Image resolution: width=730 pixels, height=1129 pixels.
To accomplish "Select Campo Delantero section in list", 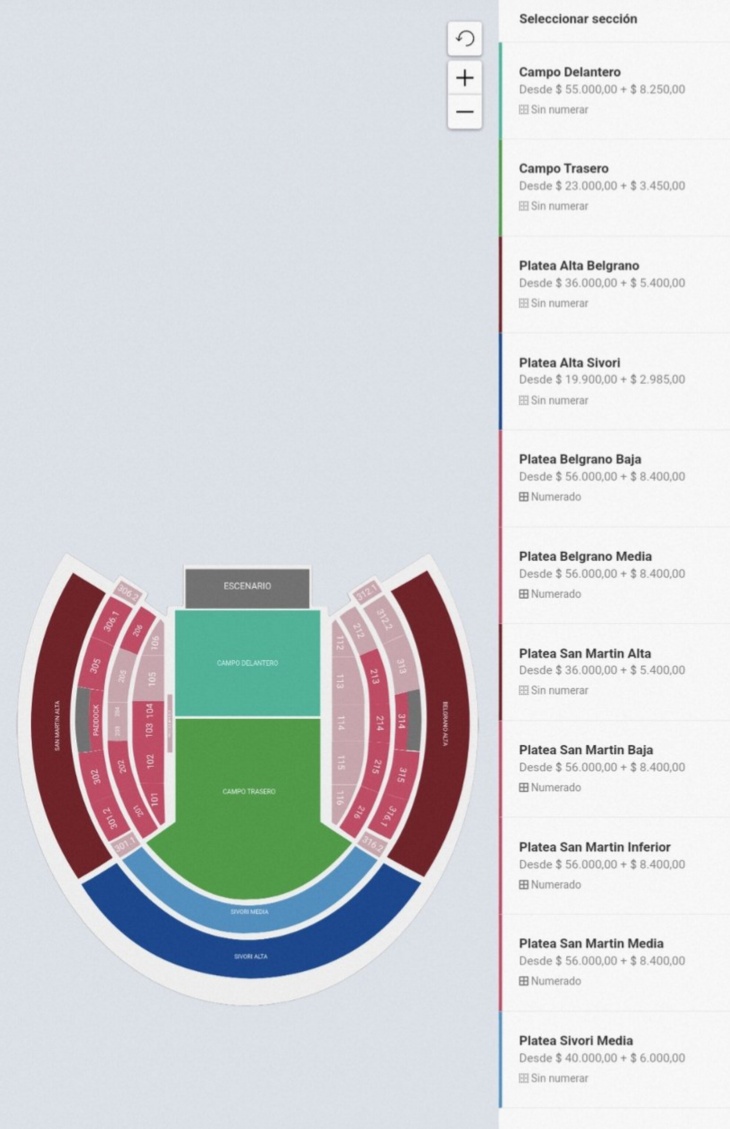I will point(615,91).
